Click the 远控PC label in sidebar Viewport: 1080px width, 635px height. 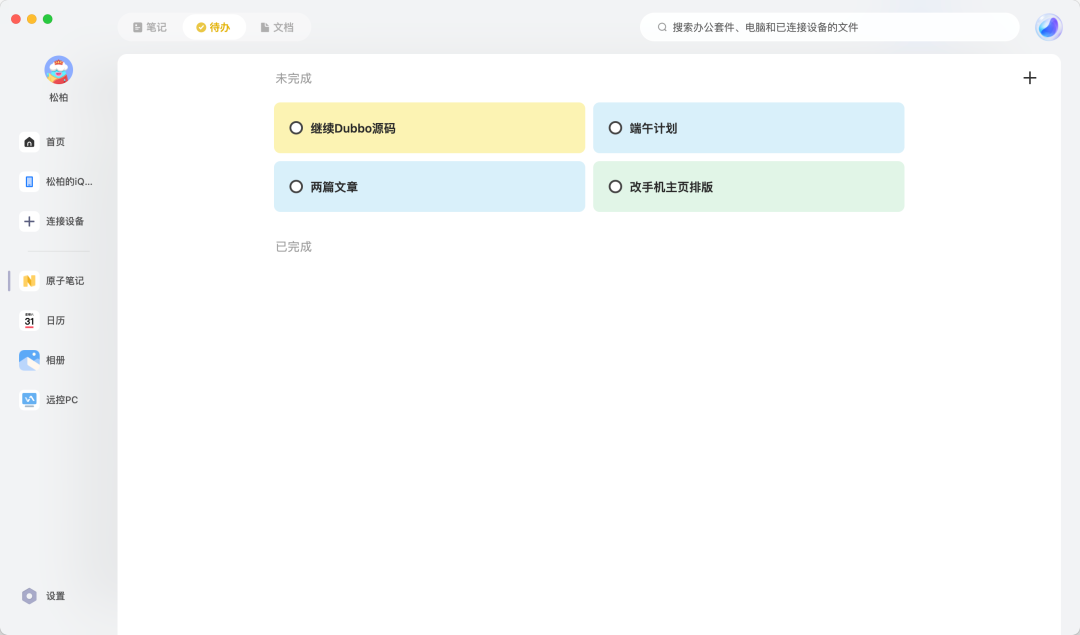click(62, 399)
